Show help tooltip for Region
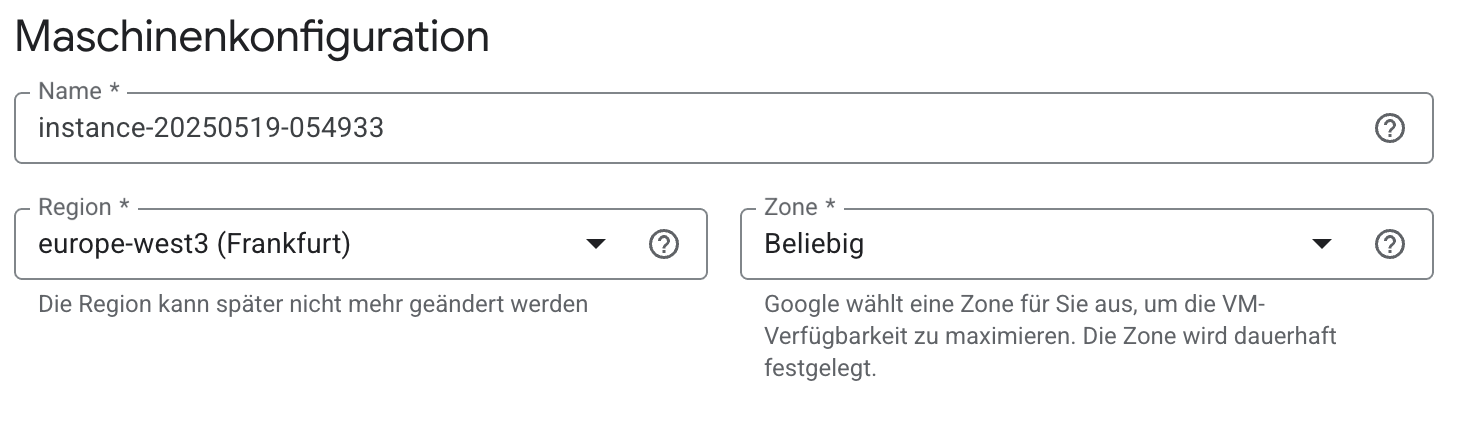 (664, 244)
